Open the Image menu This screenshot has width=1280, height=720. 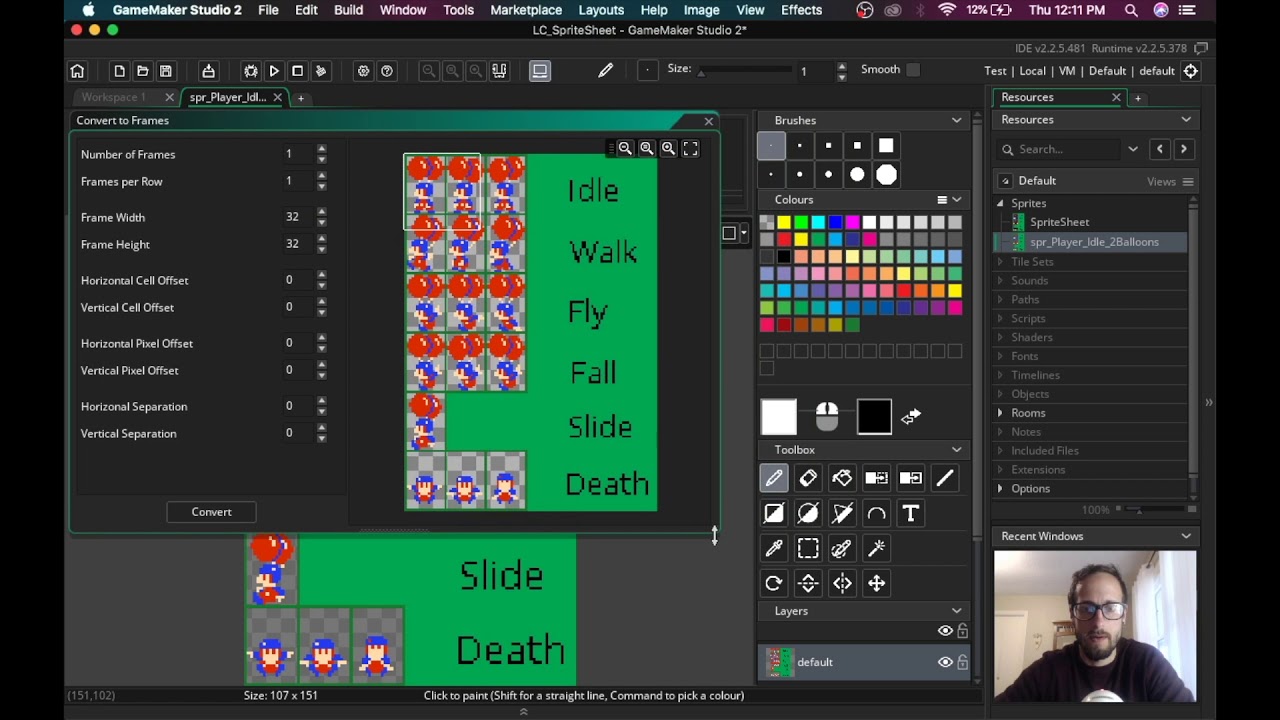(x=701, y=10)
